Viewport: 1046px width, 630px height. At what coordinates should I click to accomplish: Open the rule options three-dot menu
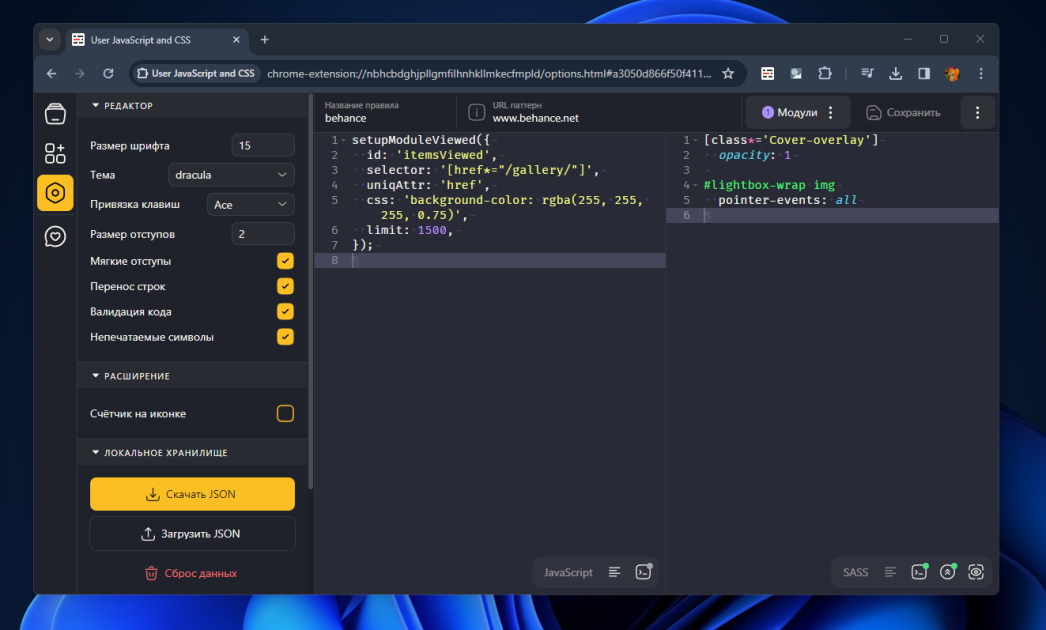(977, 113)
